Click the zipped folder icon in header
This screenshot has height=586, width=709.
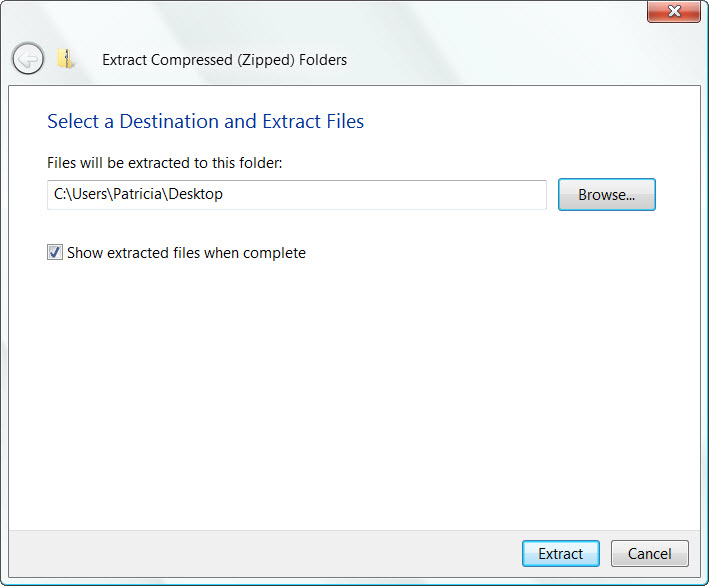(65, 59)
